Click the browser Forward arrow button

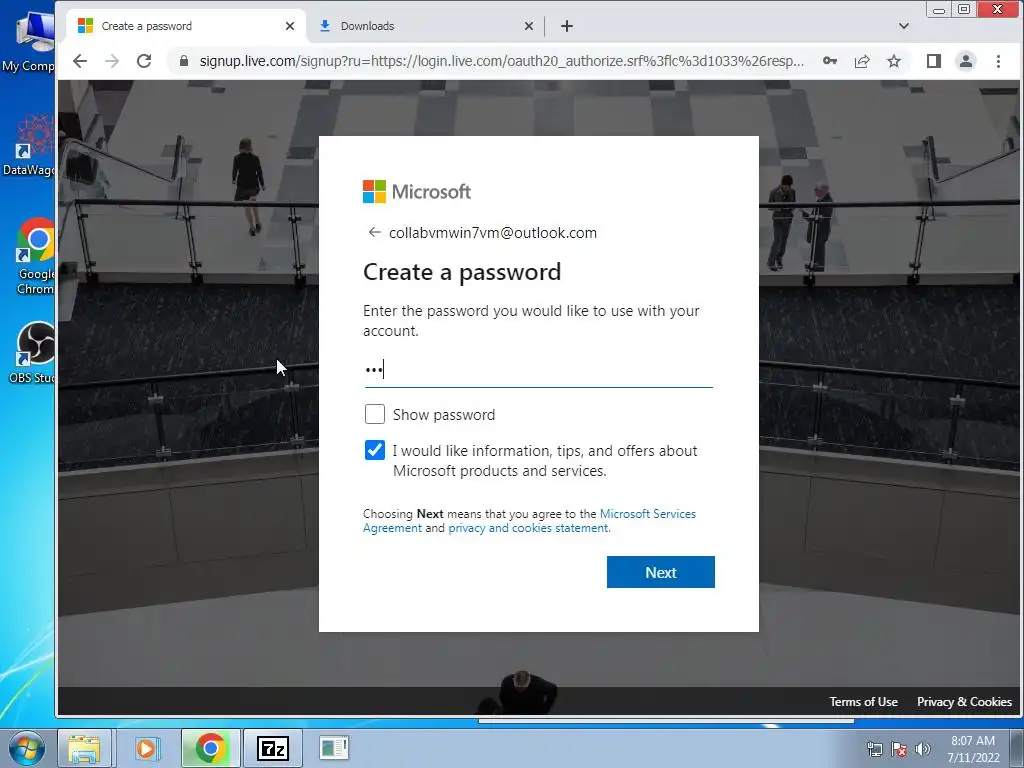(x=112, y=61)
